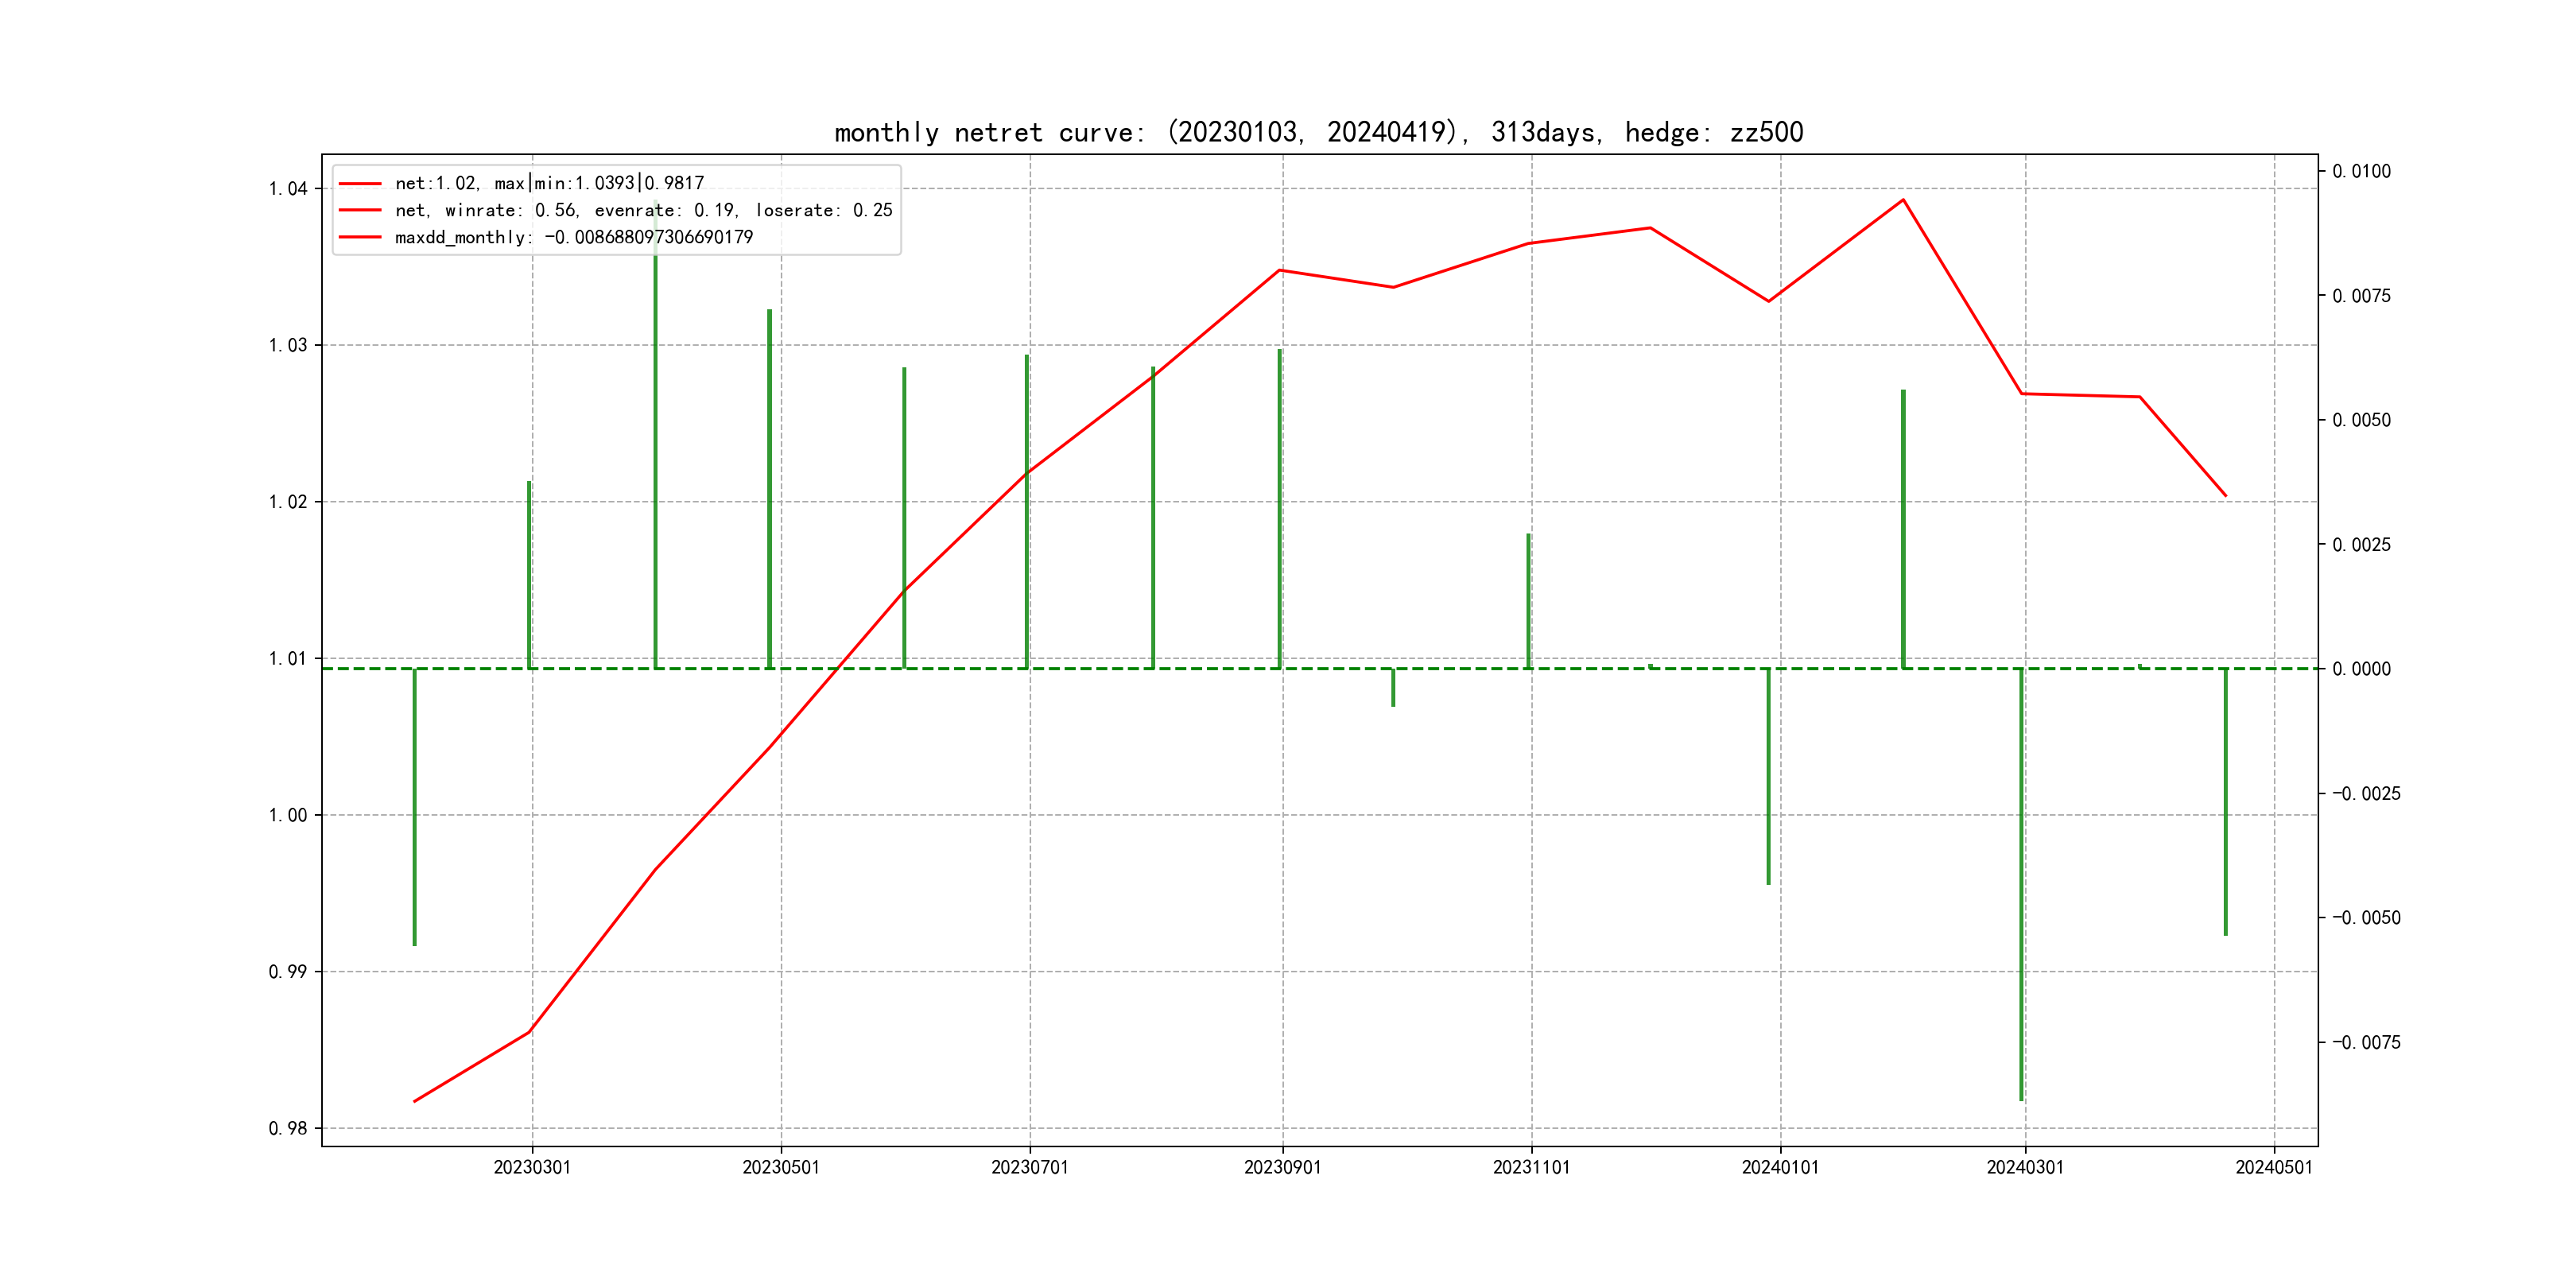Click the 20230901 x-axis label
The image size is (2576, 1288).
coord(1282,1167)
